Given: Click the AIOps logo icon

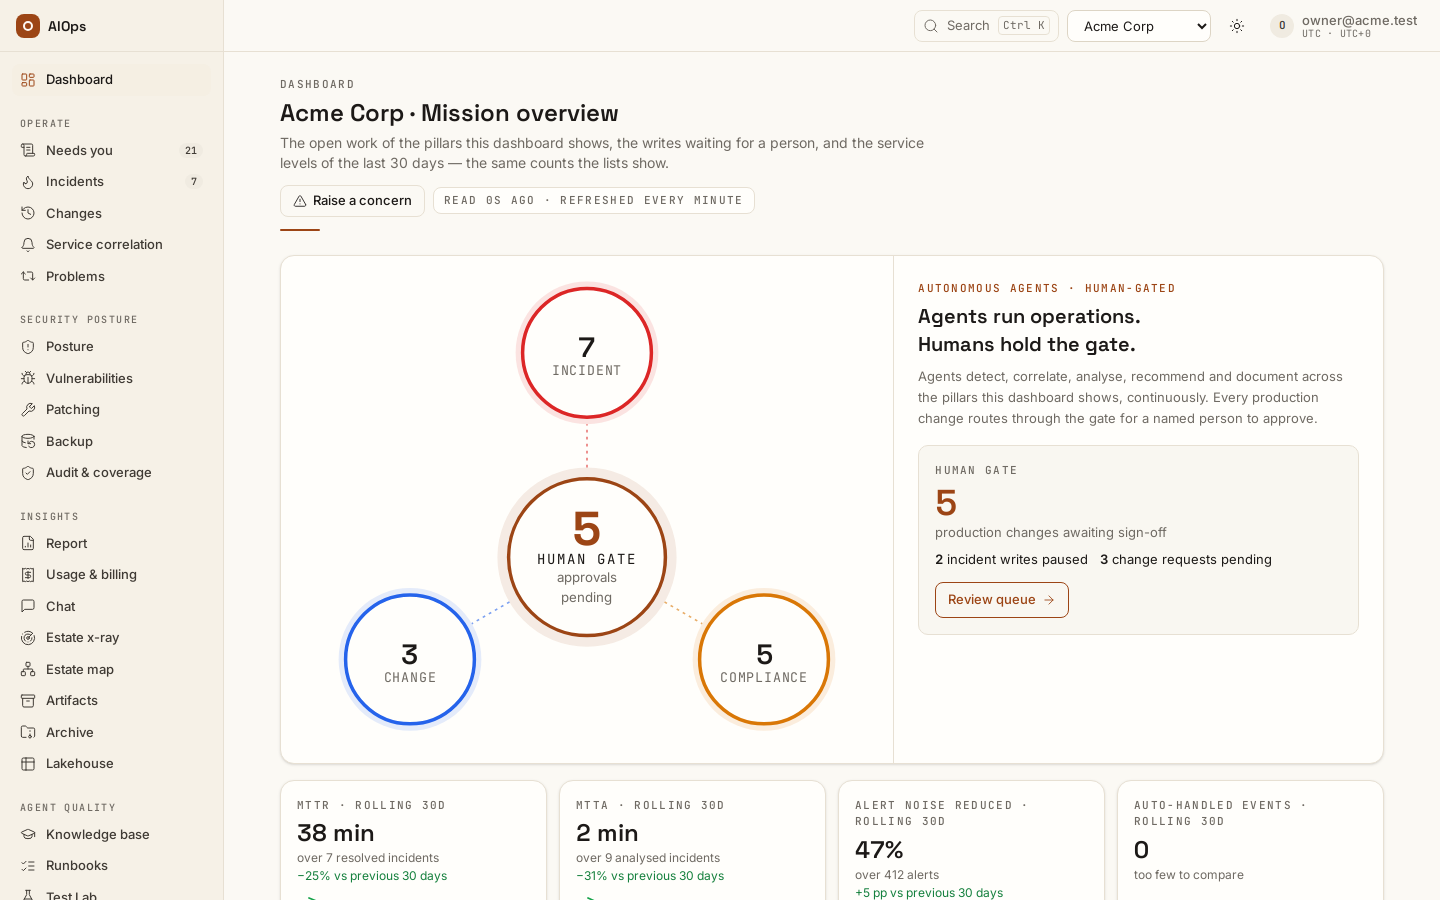Looking at the screenshot, I should pyautogui.click(x=28, y=26).
